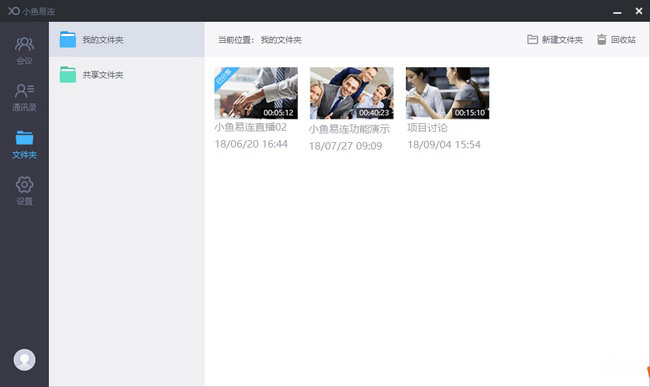Viewport: 650px width, 387px height.
Task: Click the 新建文件夹 folder icon
Action: (x=532, y=40)
